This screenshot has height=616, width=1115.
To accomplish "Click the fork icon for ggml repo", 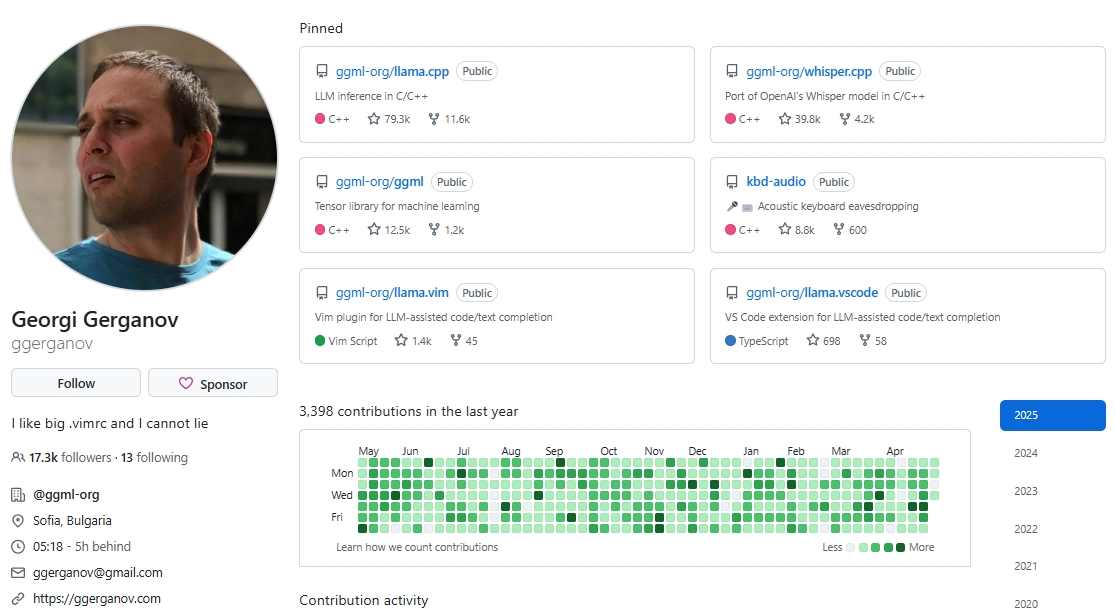I will click(434, 229).
